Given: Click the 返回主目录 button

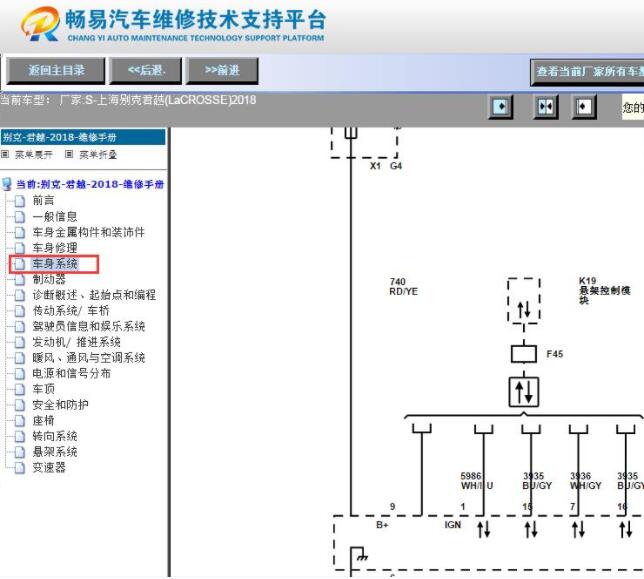Looking at the screenshot, I should (x=56, y=71).
